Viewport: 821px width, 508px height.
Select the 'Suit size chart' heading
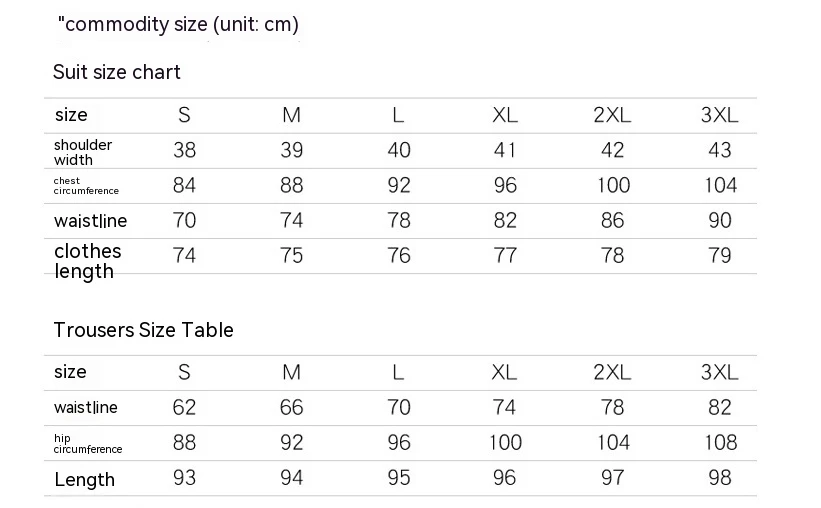click(x=117, y=72)
